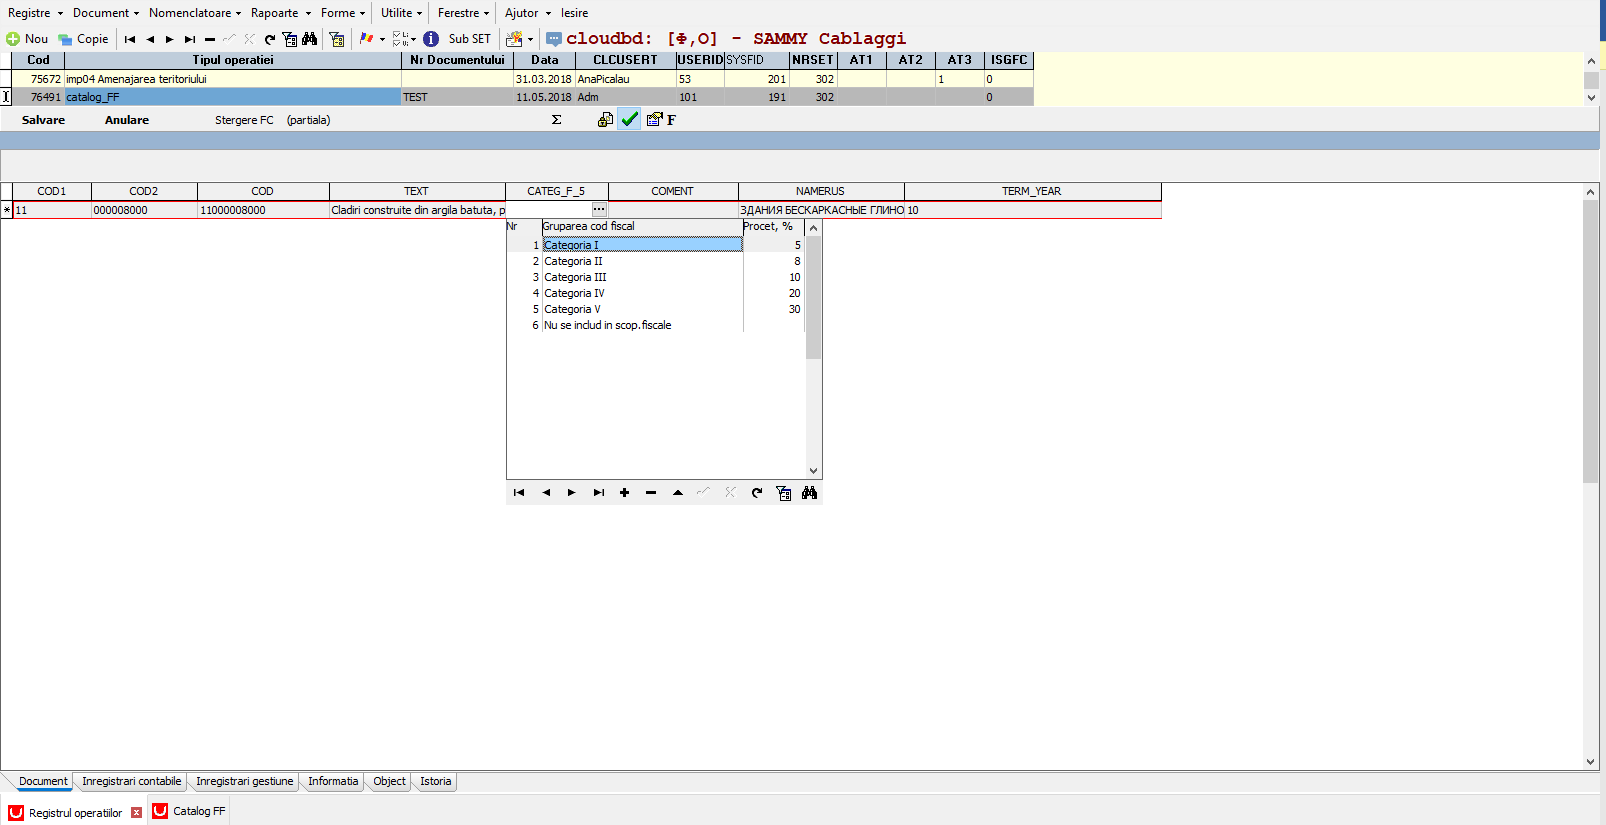Switch to the Catalog FF window tab

tap(189, 811)
